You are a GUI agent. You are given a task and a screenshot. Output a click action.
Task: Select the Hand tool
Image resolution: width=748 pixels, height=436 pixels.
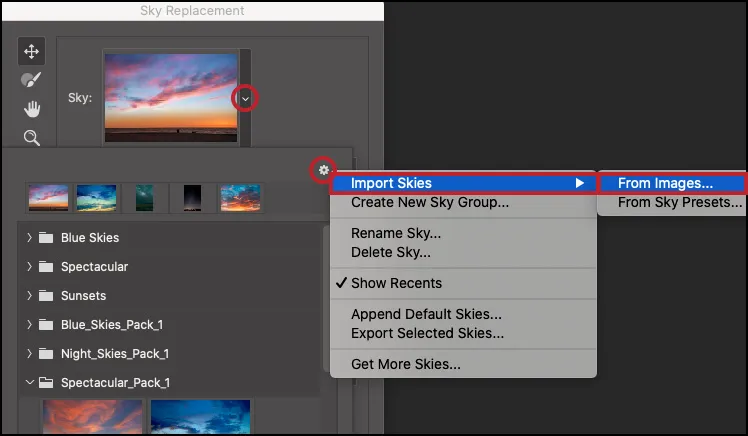click(x=31, y=109)
